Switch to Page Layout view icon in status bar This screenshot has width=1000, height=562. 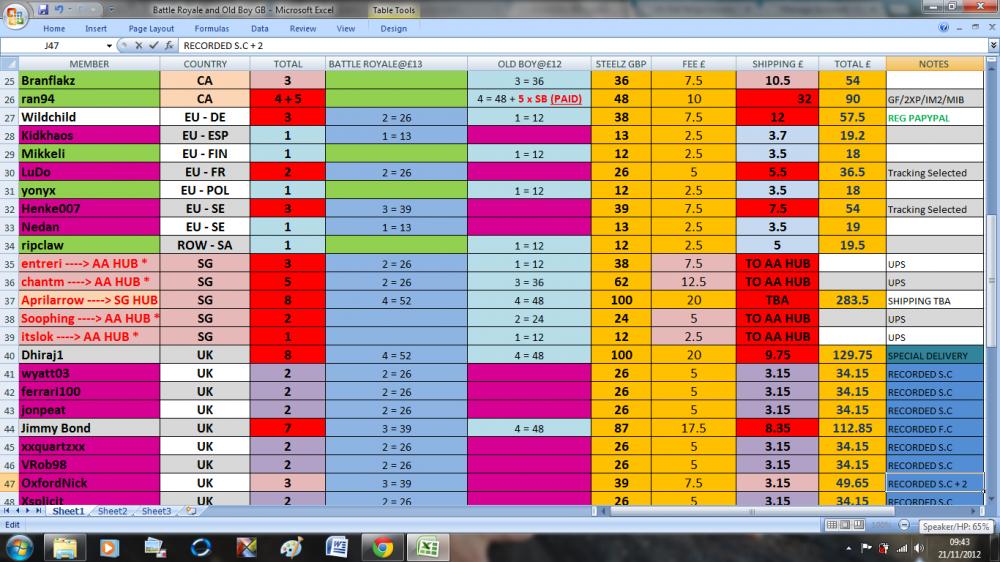845,525
